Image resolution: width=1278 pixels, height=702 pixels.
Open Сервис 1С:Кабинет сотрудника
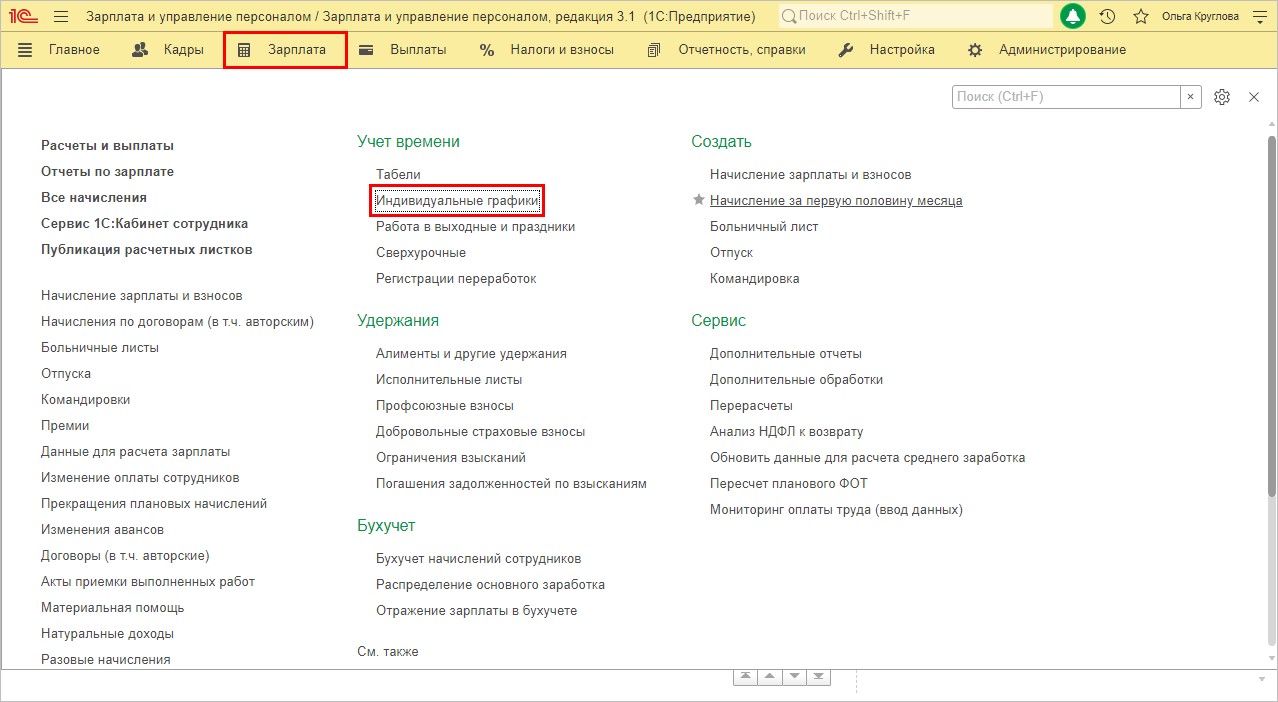tap(145, 223)
